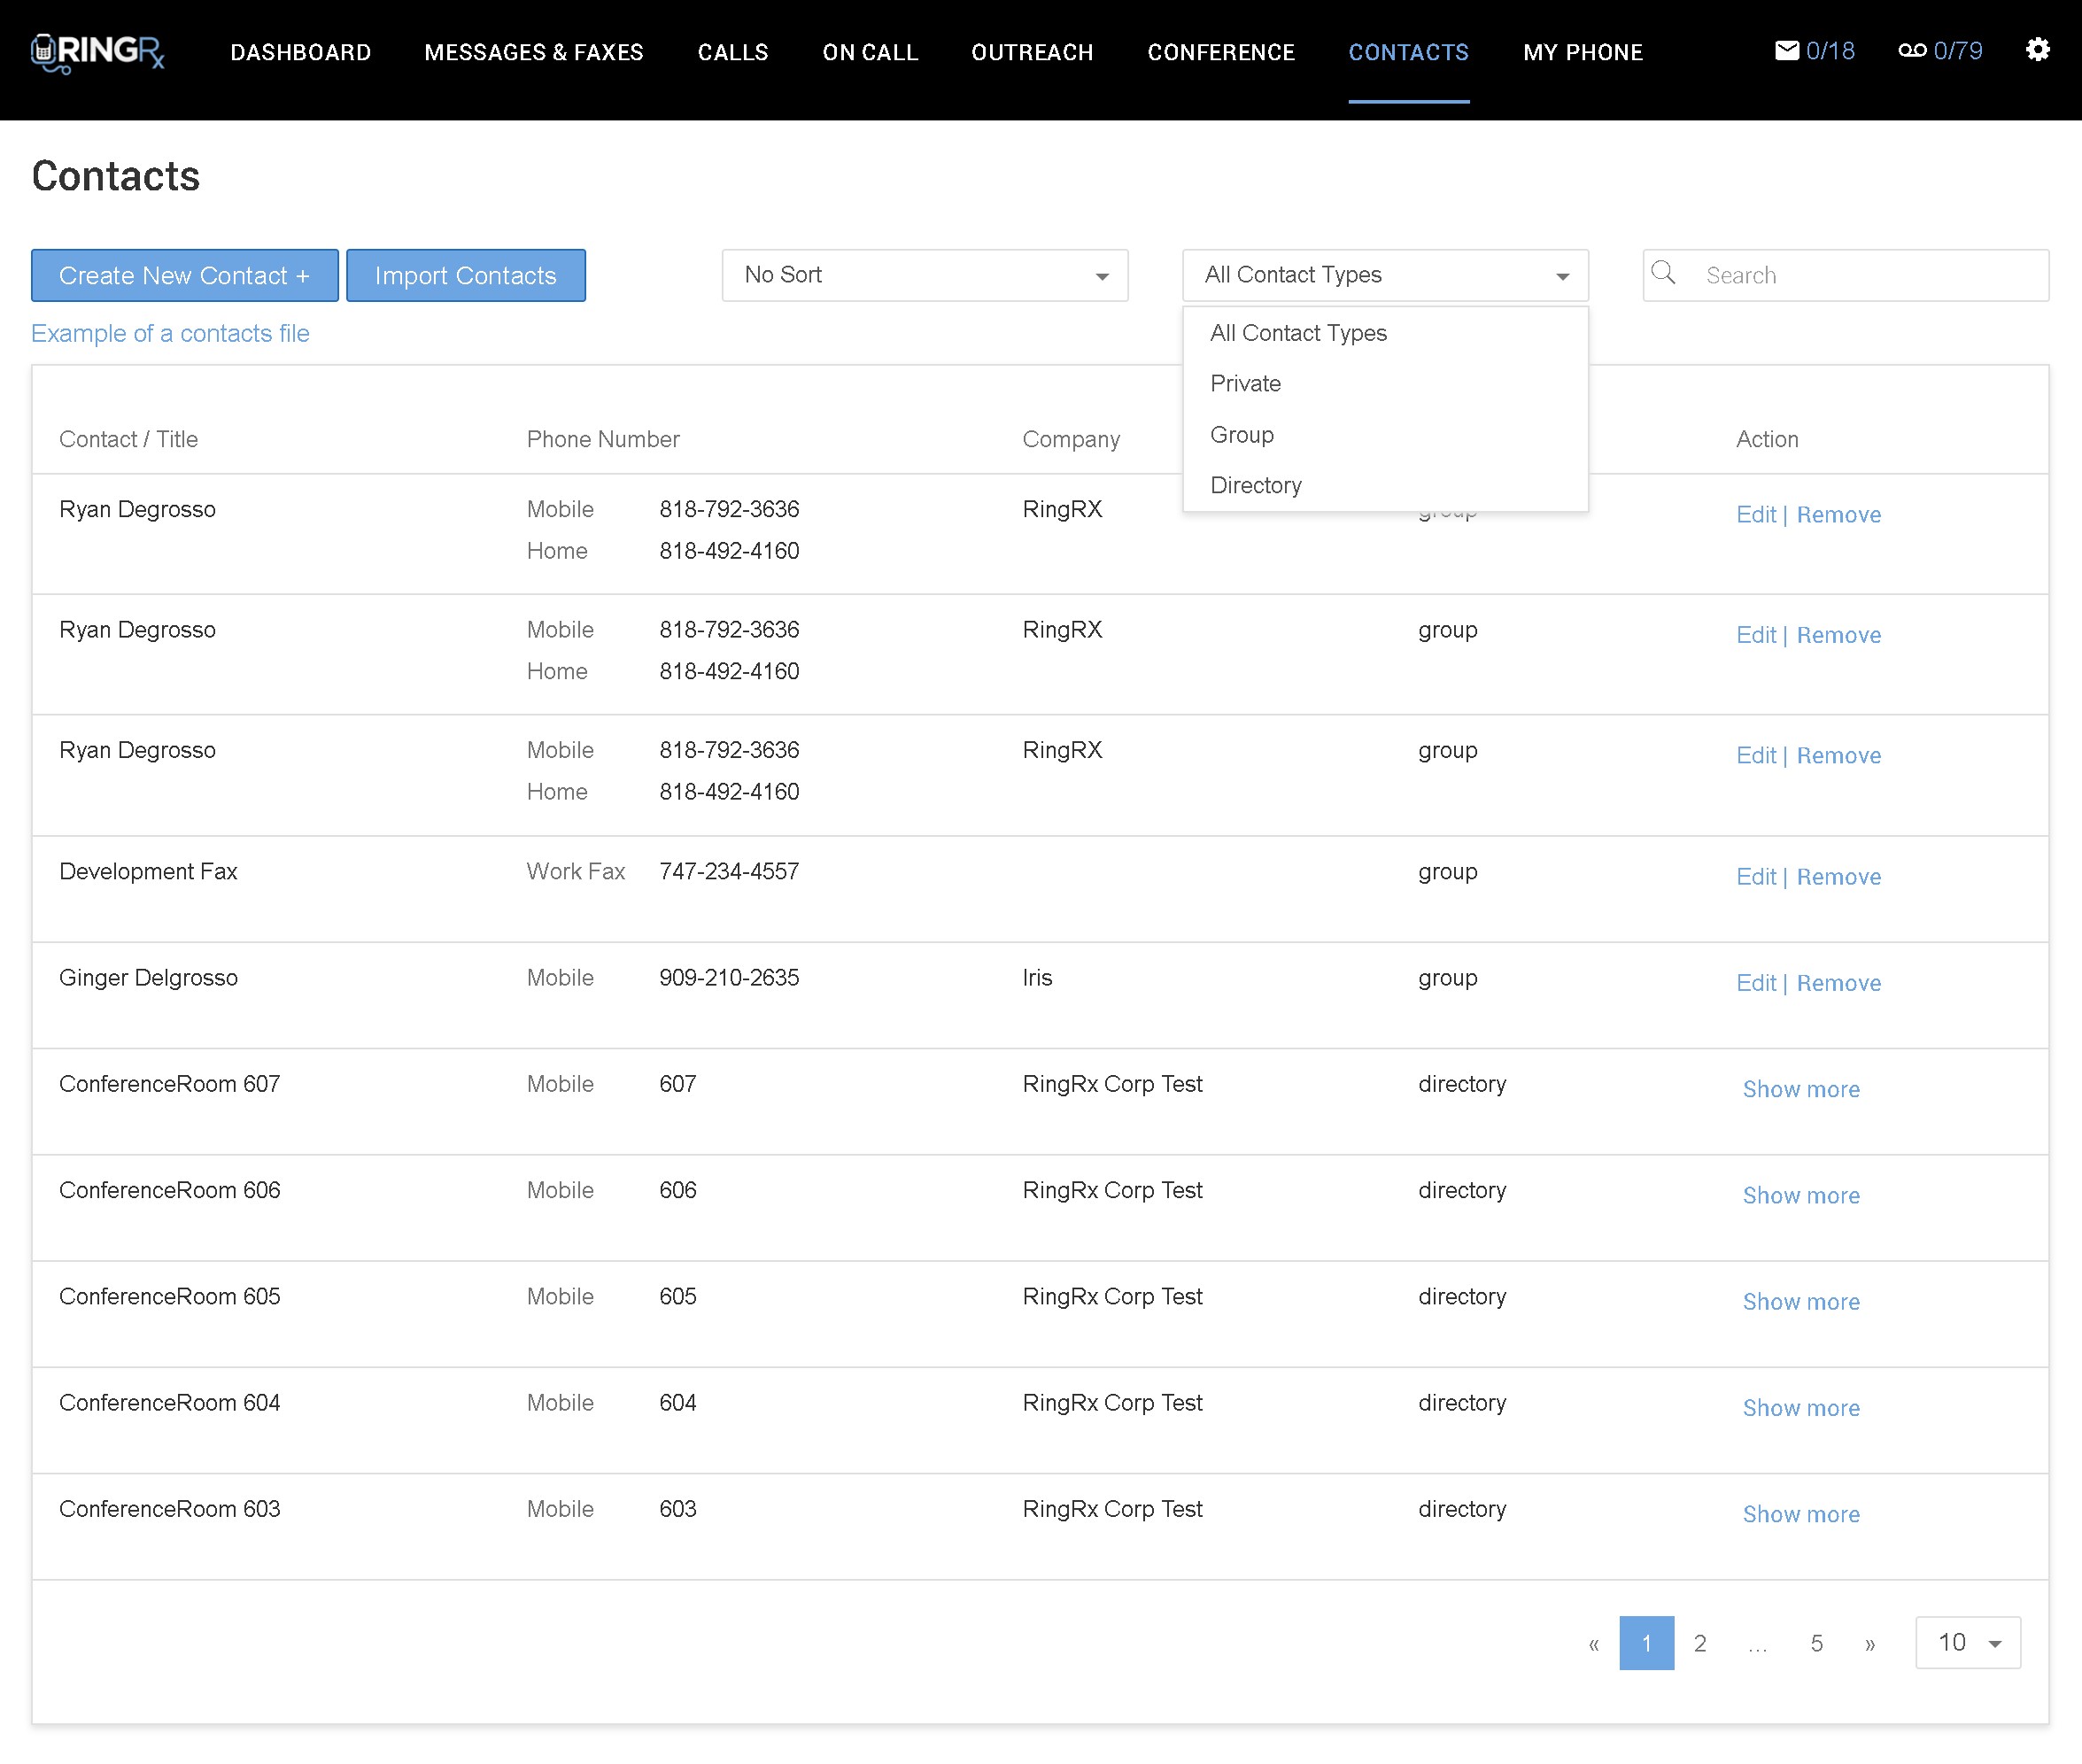Image resolution: width=2082 pixels, height=1764 pixels.
Task: Click the search magnifier icon
Action: coord(1663,273)
